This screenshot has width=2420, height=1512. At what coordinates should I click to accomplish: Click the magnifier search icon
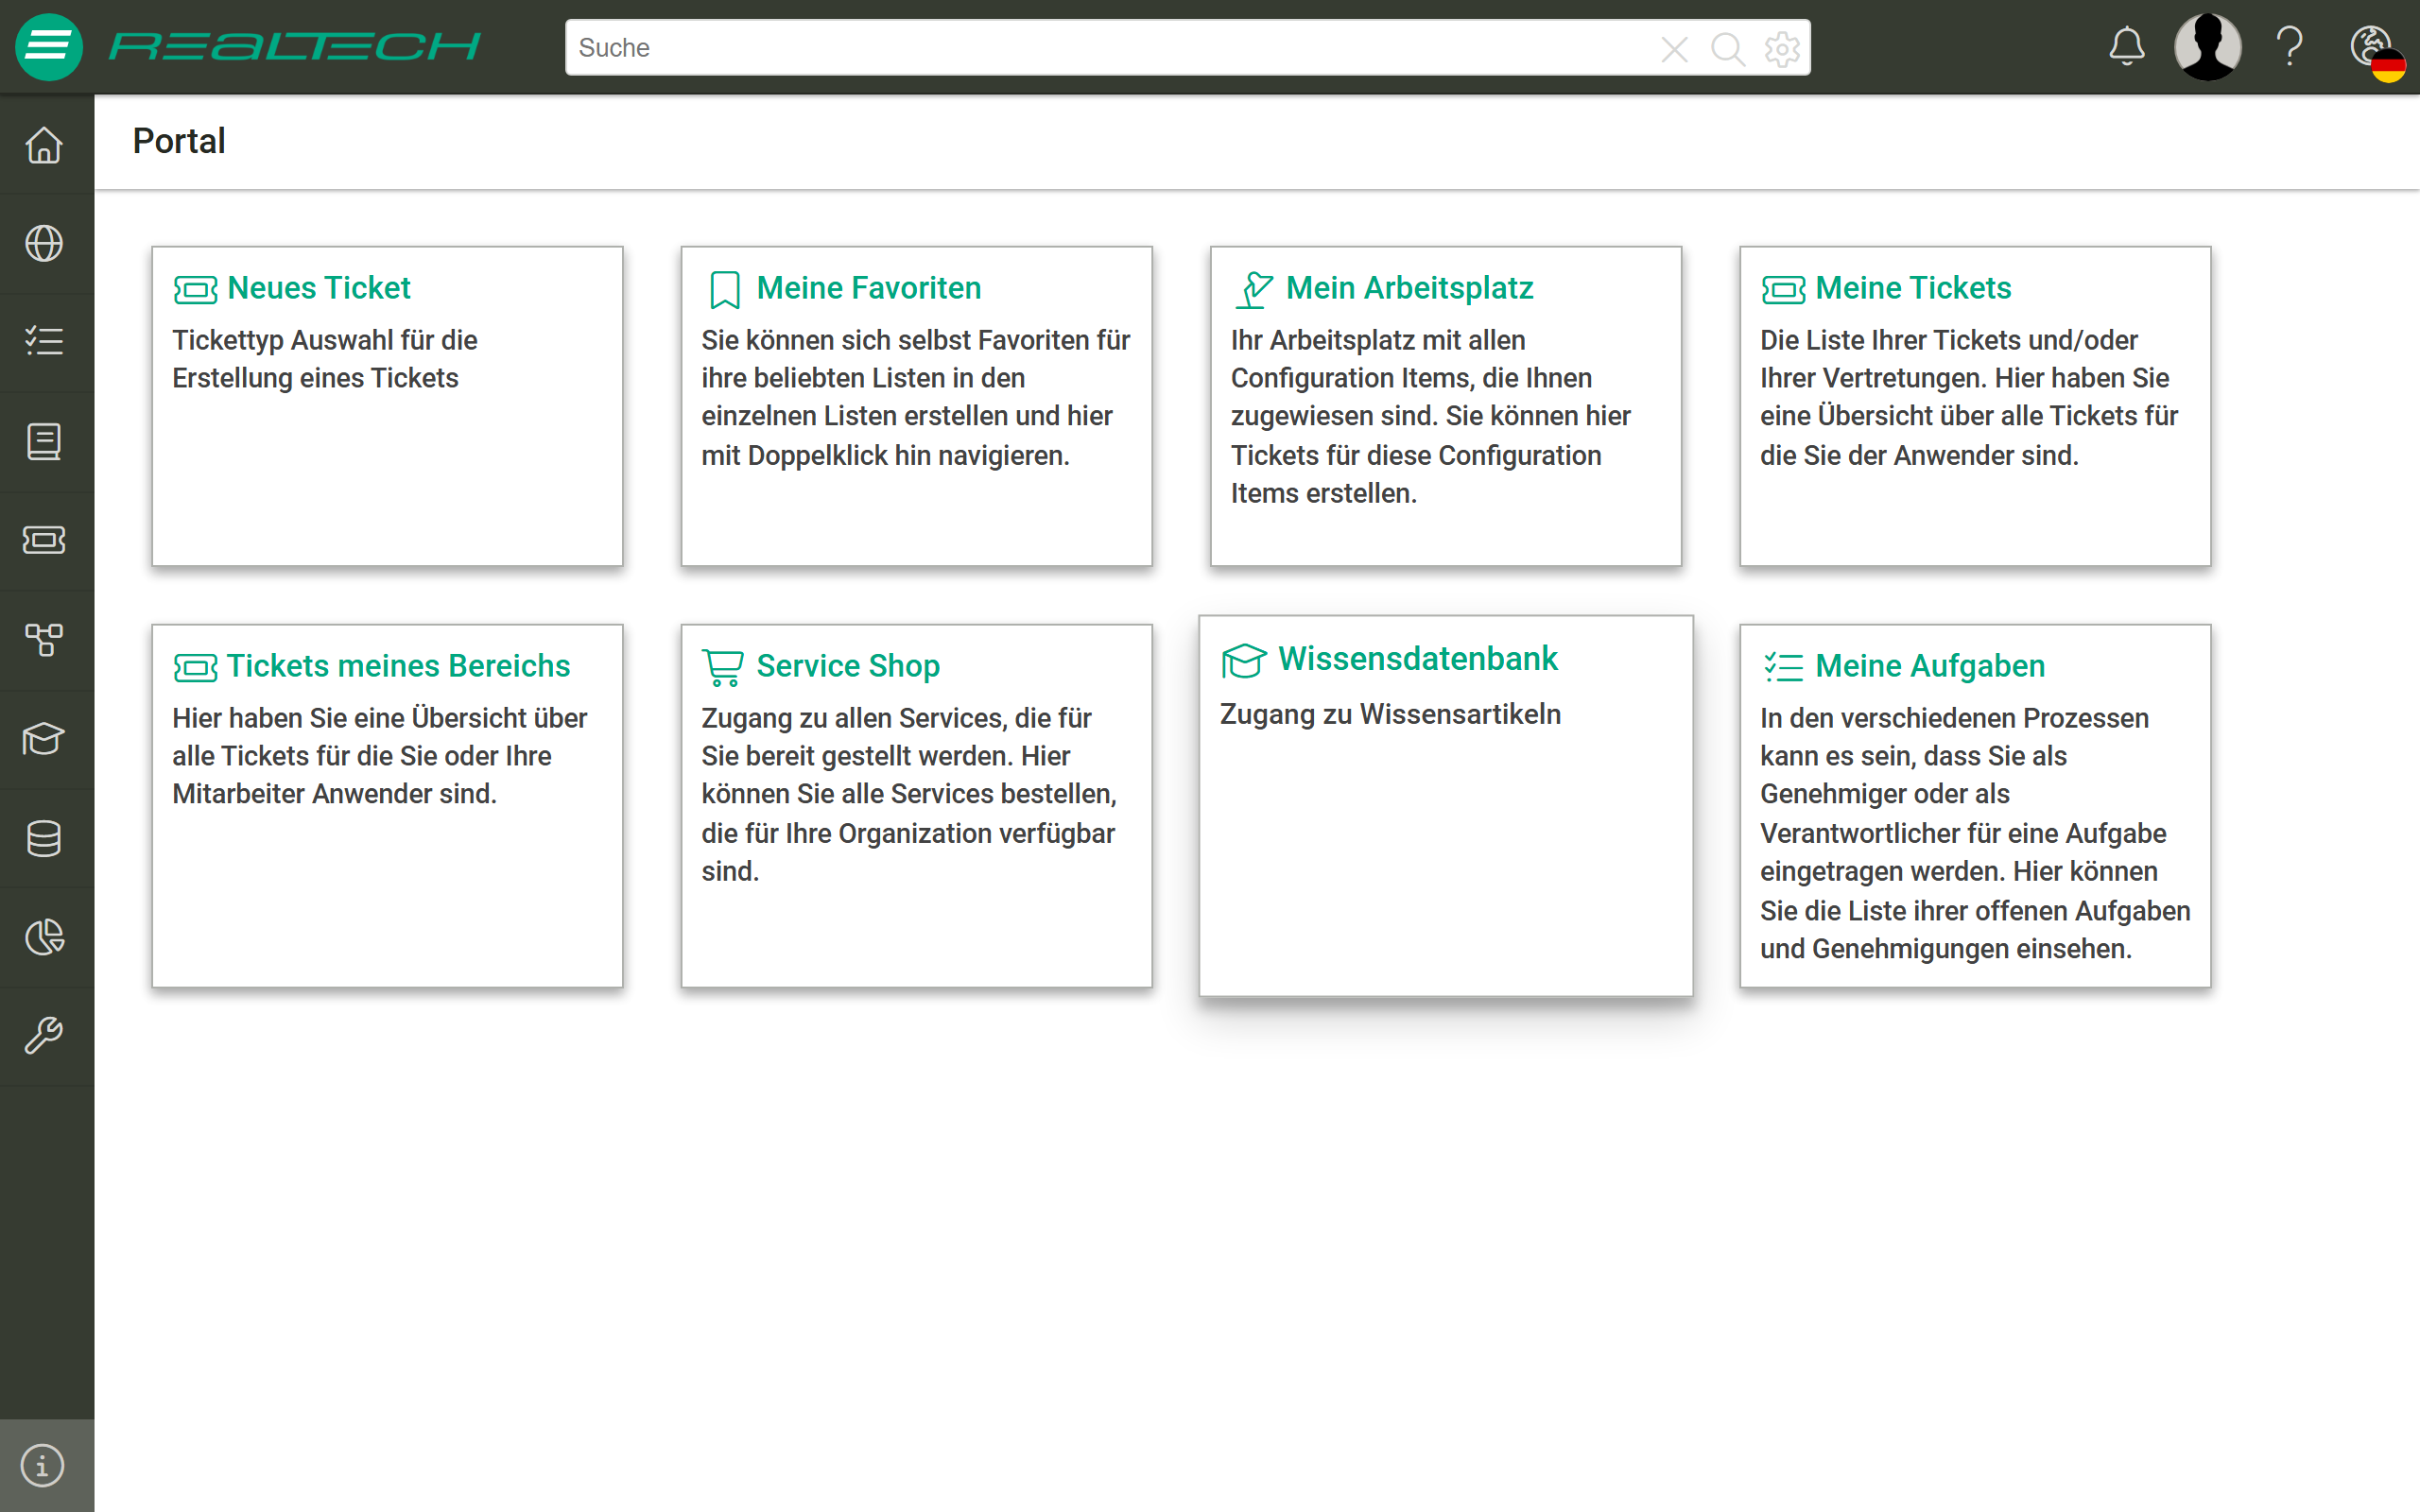point(1727,48)
